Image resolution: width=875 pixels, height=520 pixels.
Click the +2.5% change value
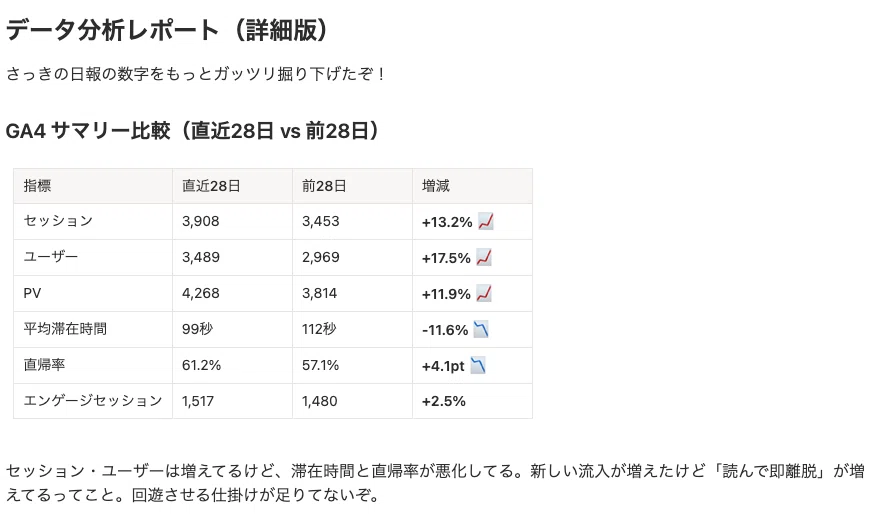pyautogui.click(x=444, y=401)
